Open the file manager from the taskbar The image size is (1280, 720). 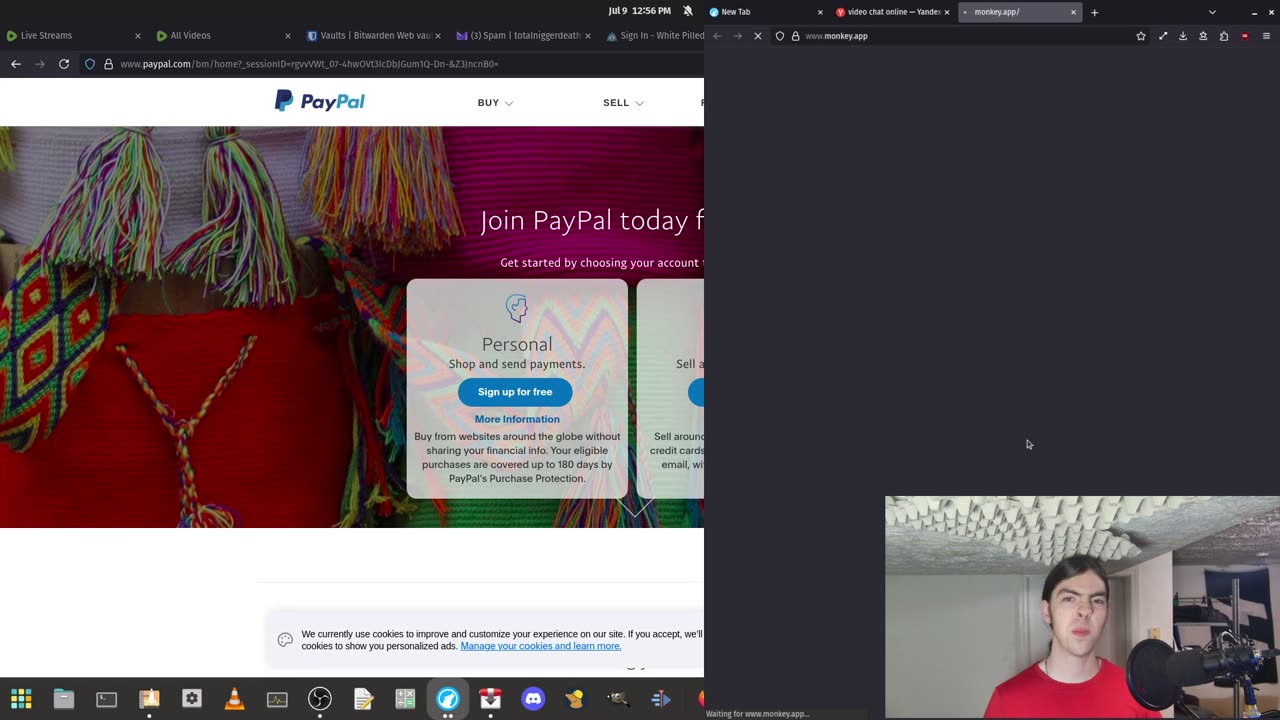(64, 699)
